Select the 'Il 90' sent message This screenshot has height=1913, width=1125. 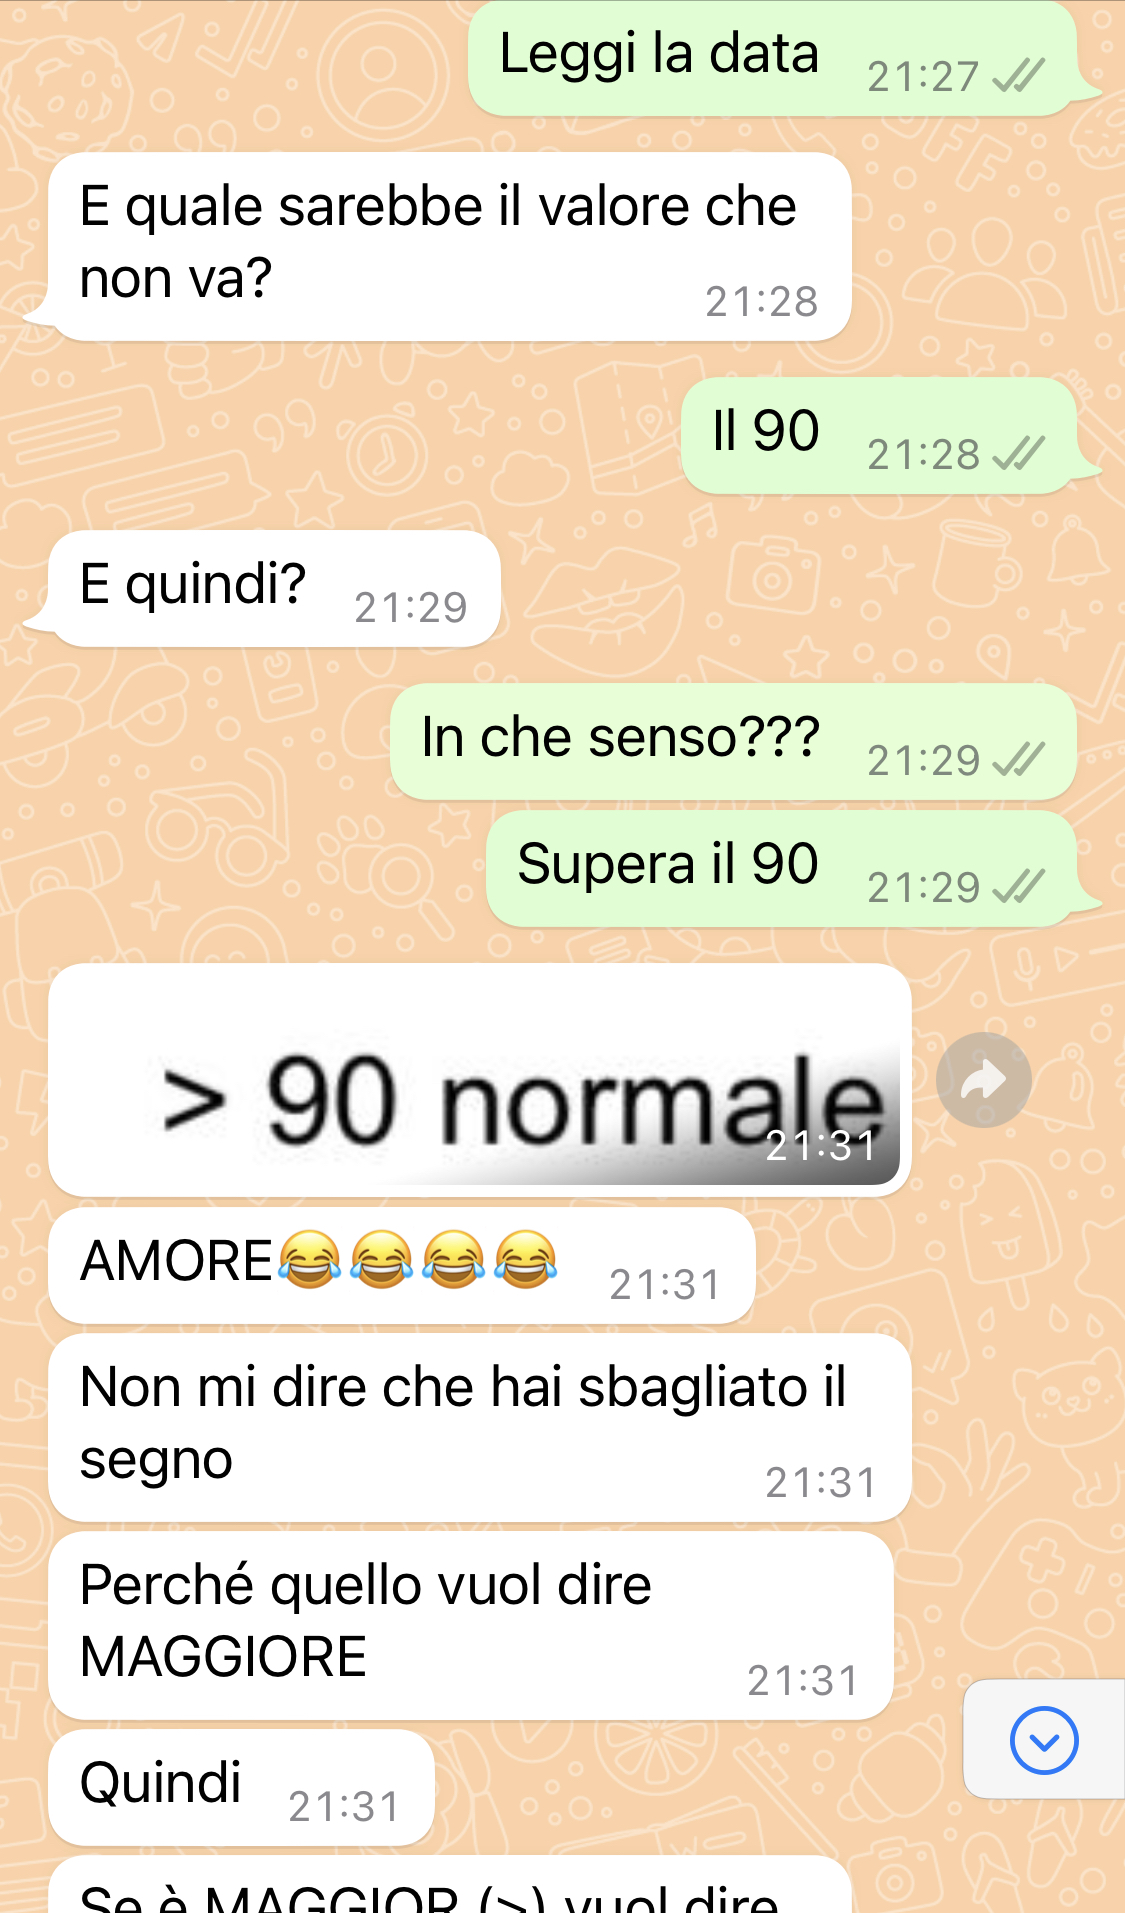(x=879, y=435)
